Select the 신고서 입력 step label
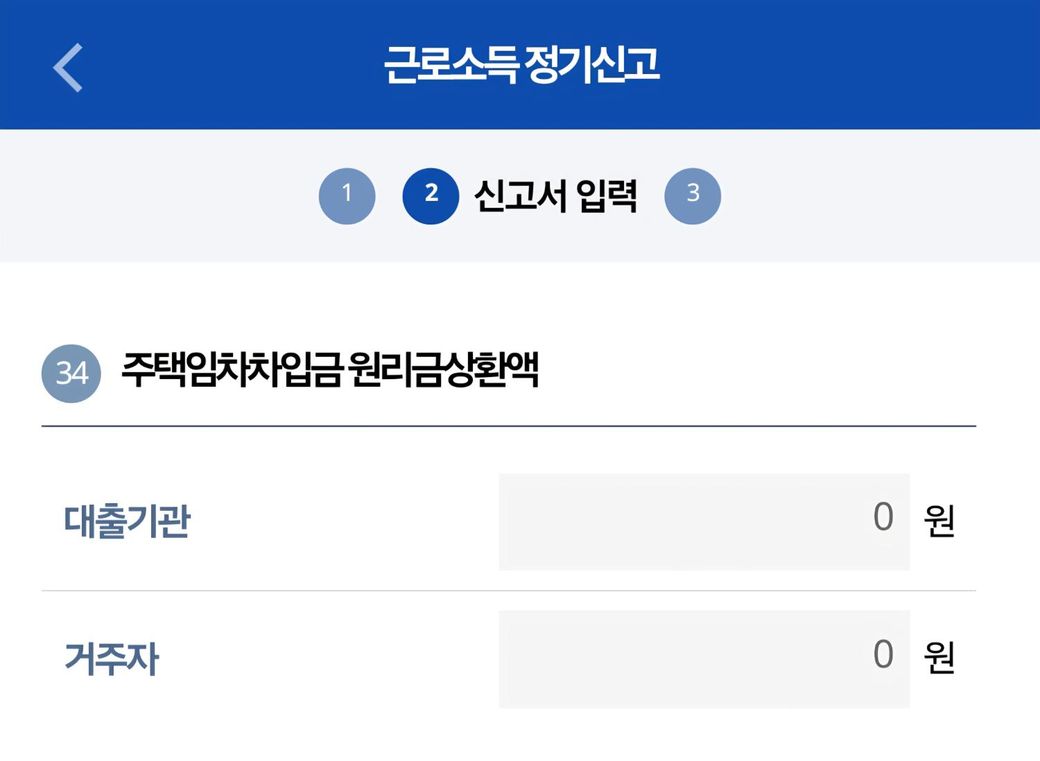Viewport: 1040px width, 761px height. pos(556,195)
